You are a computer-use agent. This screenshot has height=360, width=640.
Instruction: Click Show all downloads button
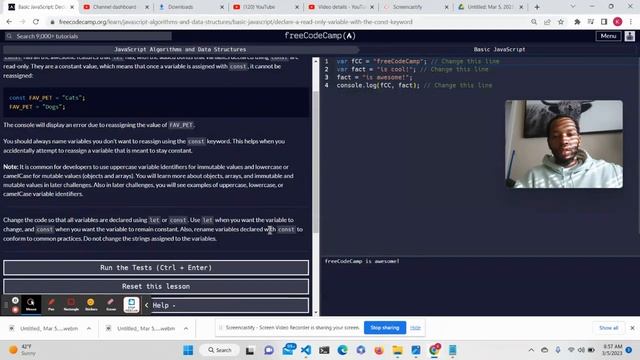click(x=608, y=328)
